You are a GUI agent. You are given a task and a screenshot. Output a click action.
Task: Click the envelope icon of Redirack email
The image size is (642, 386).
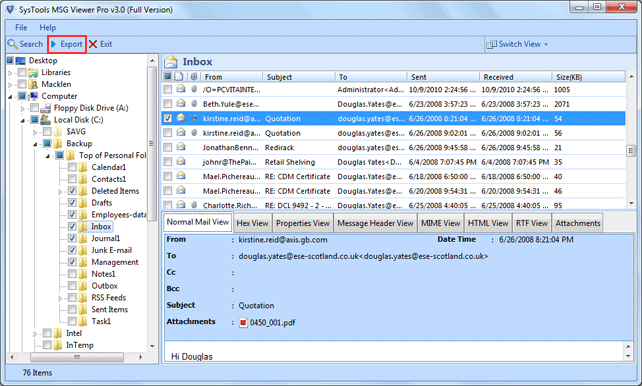click(181, 147)
